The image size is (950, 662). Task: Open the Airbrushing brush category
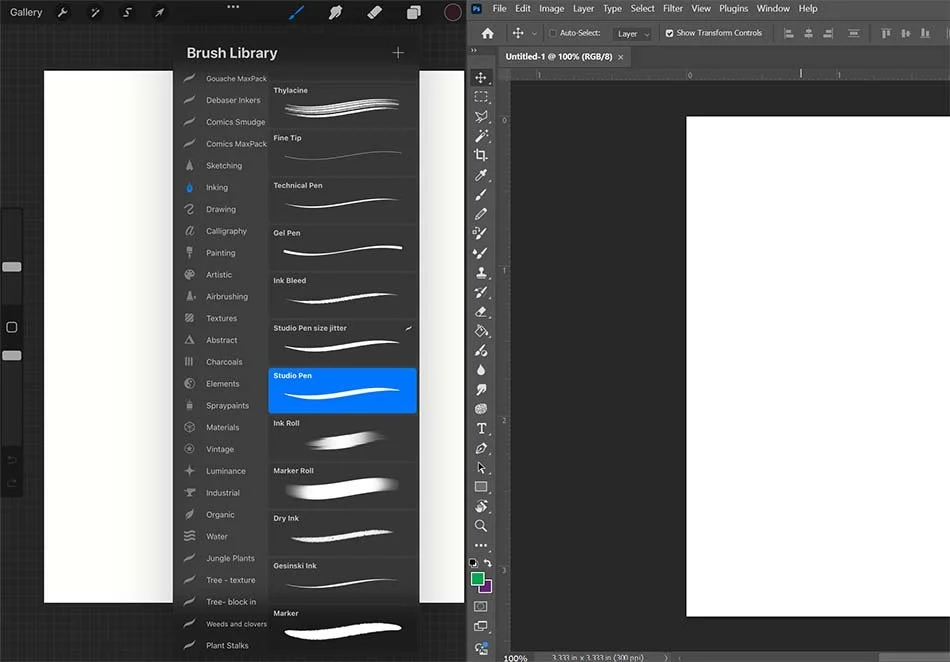click(227, 297)
